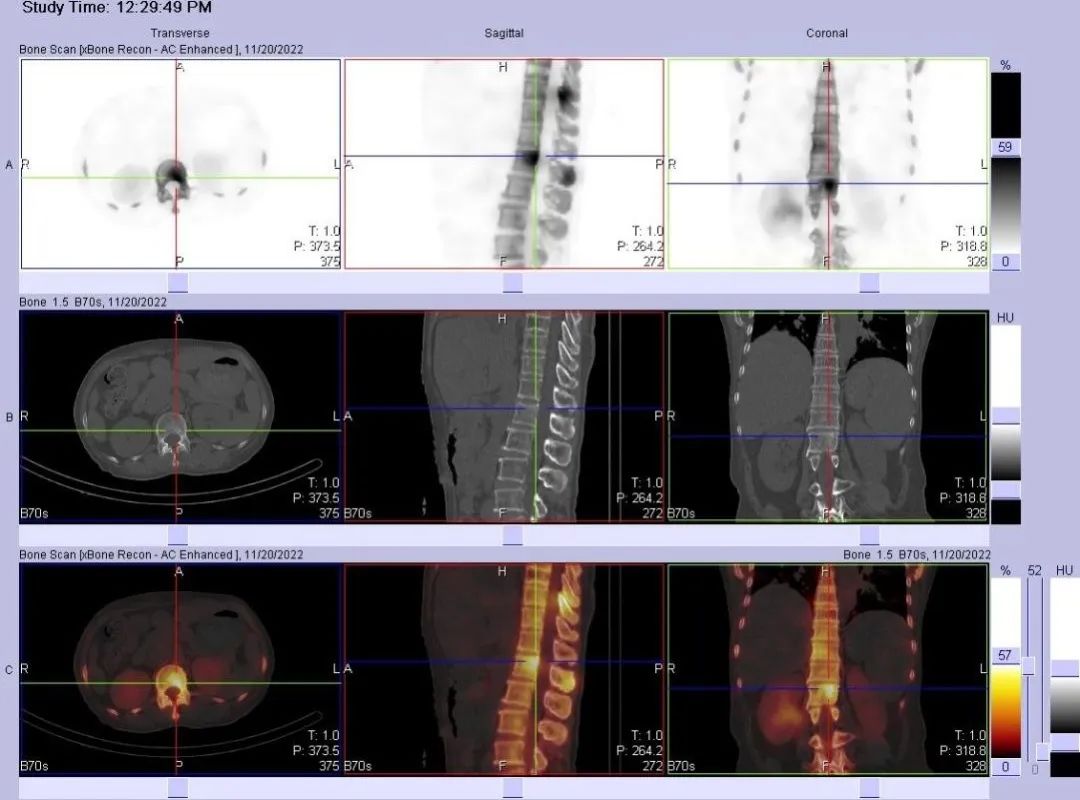The width and height of the screenshot is (1080, 800).
Task: Click row A's Bone Scan xBone Recon series label
Action: click(x=161, y=50)
